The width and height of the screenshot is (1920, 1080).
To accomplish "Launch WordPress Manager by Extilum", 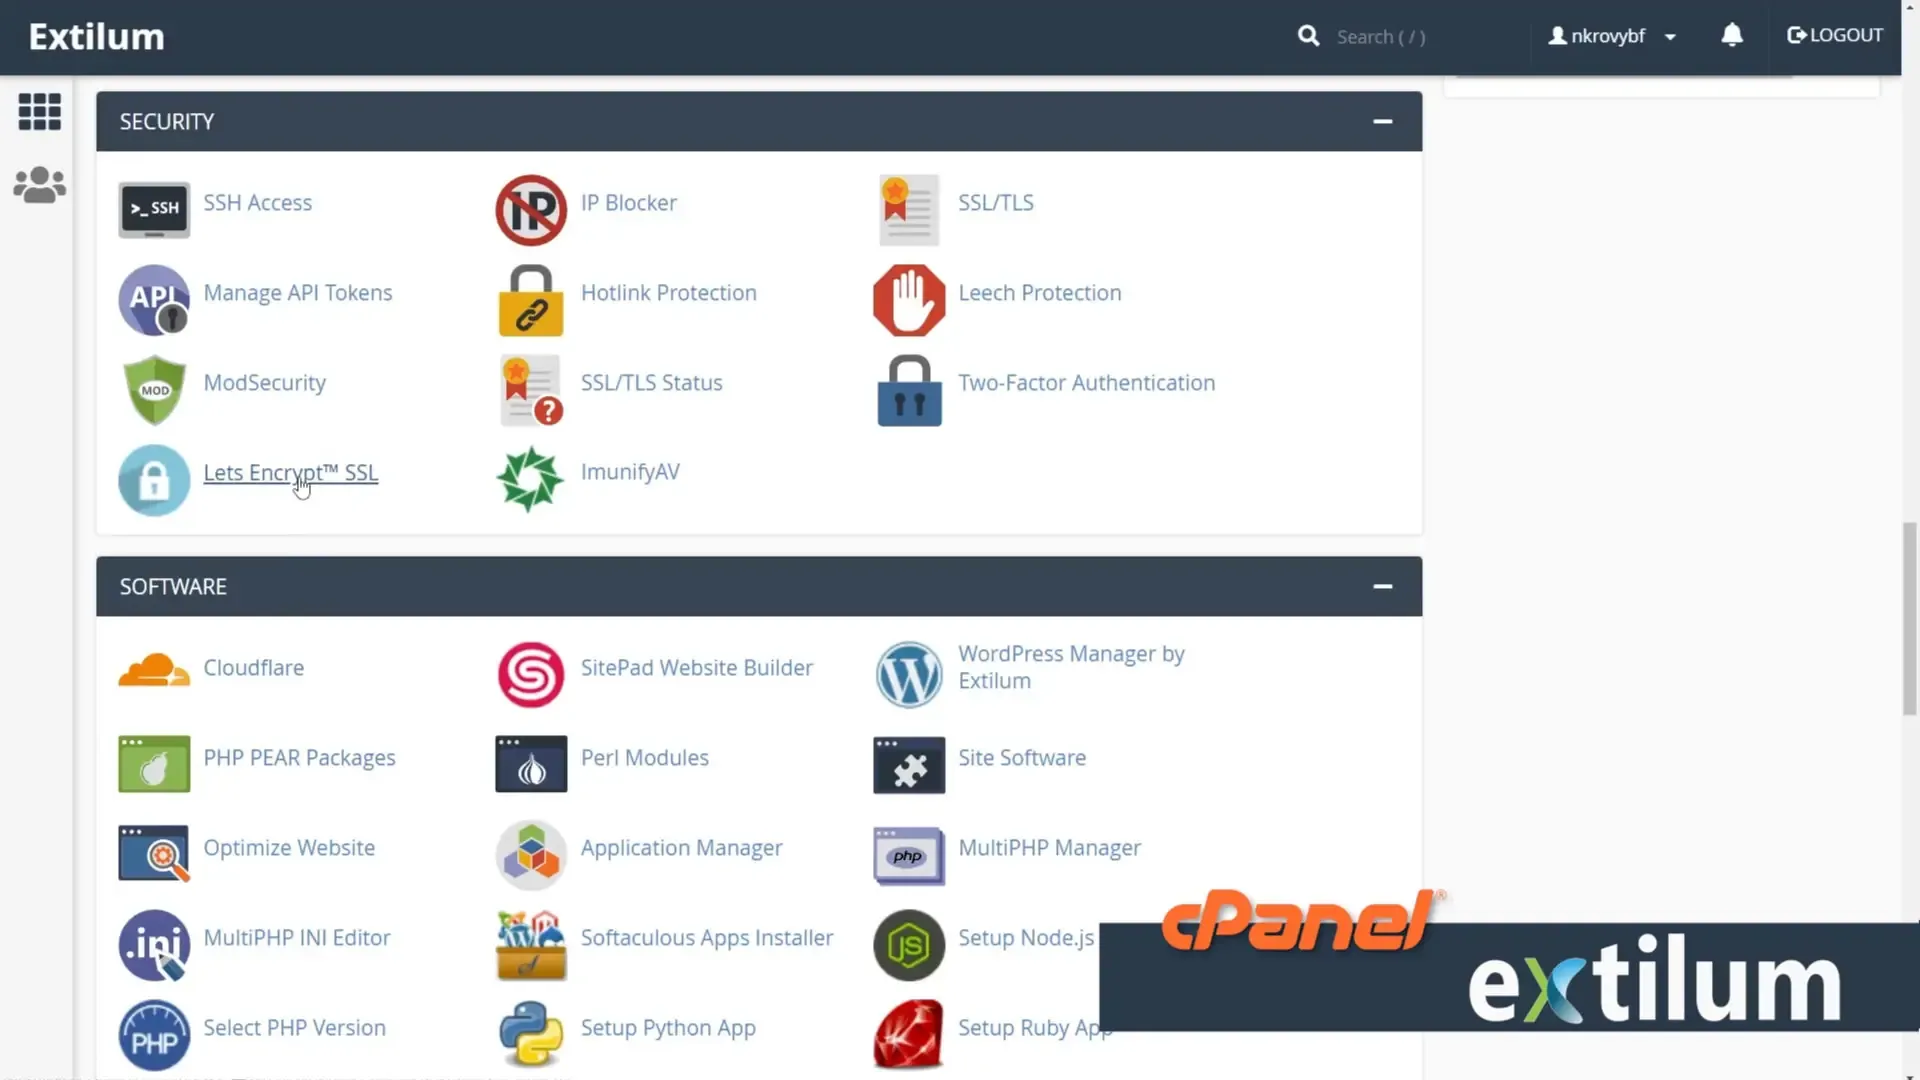I will [1071, 667].
